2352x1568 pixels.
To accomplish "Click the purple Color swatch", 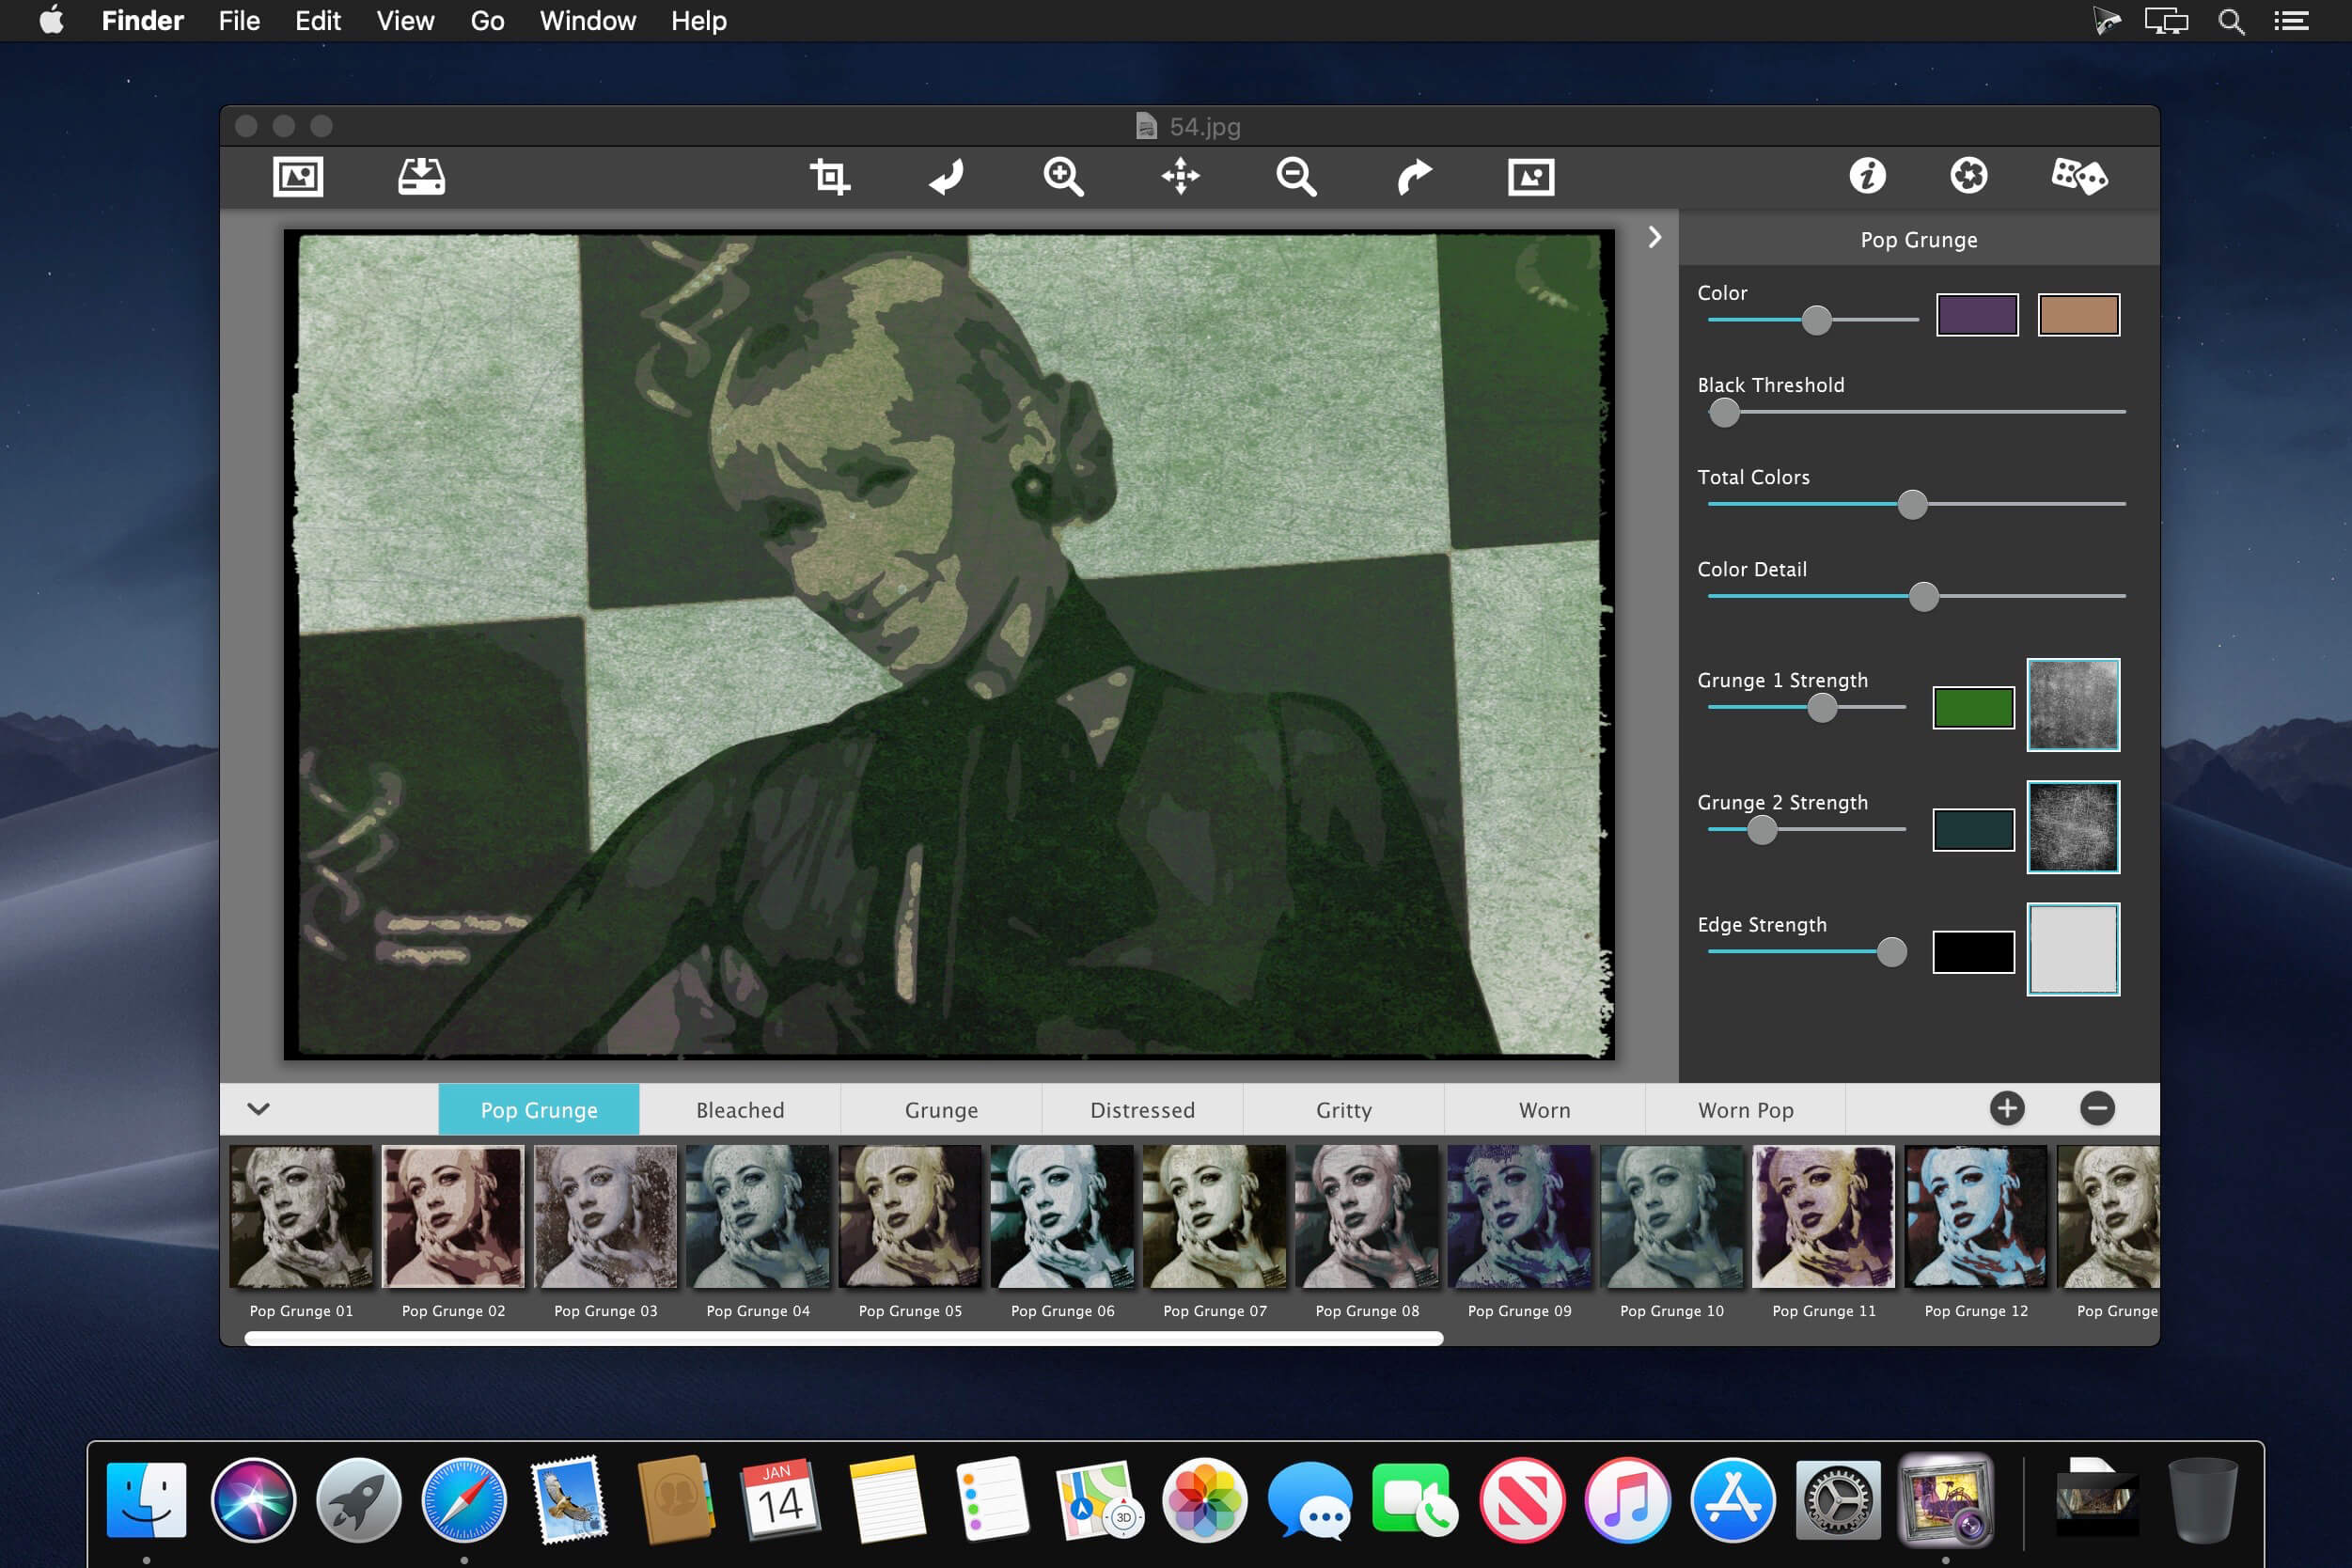I will coord(1976,315).
